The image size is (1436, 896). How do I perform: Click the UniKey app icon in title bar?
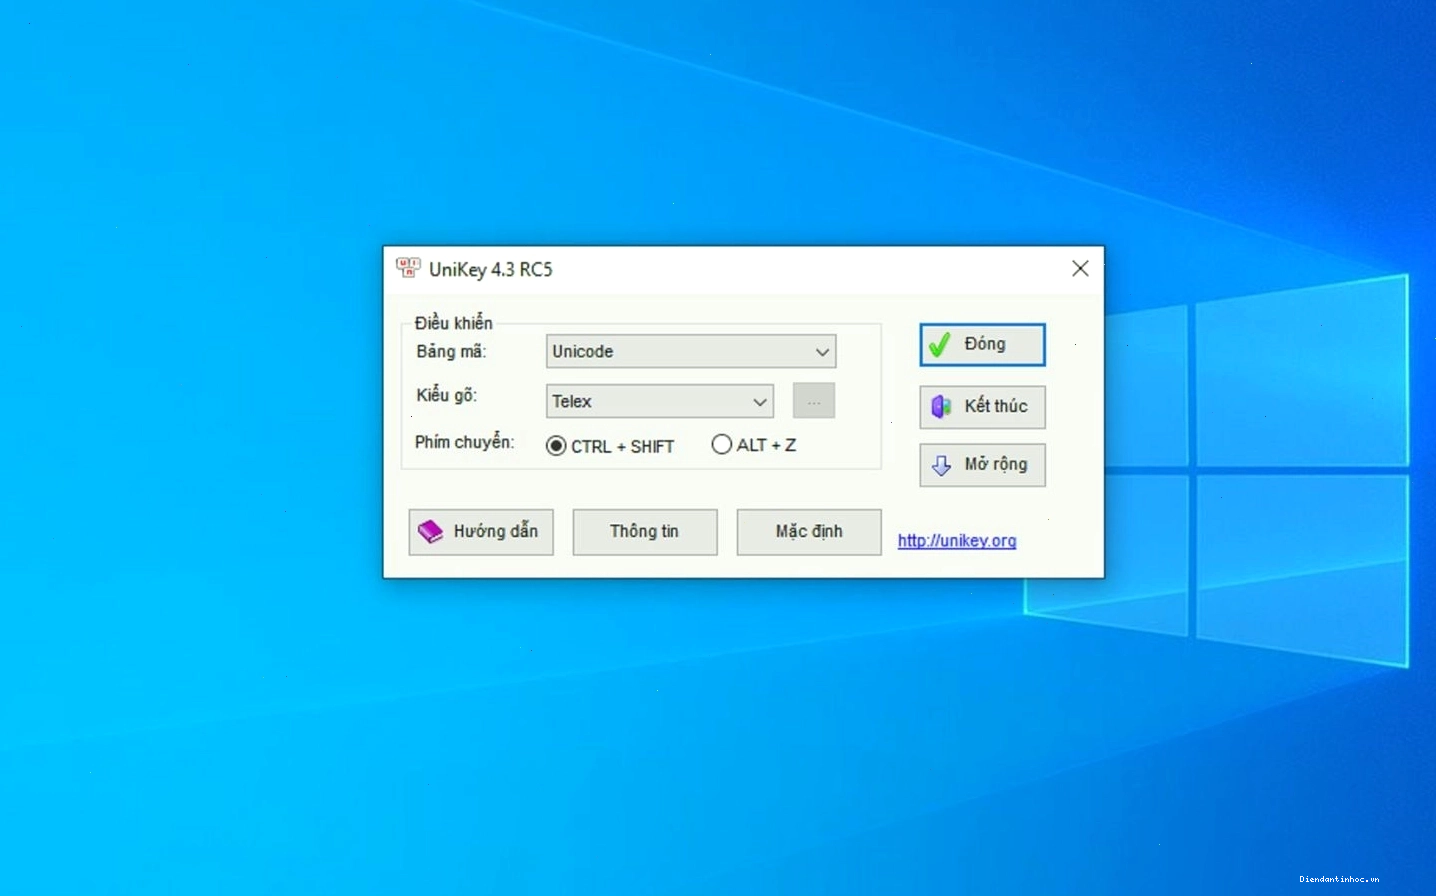[x=408, y=268]
